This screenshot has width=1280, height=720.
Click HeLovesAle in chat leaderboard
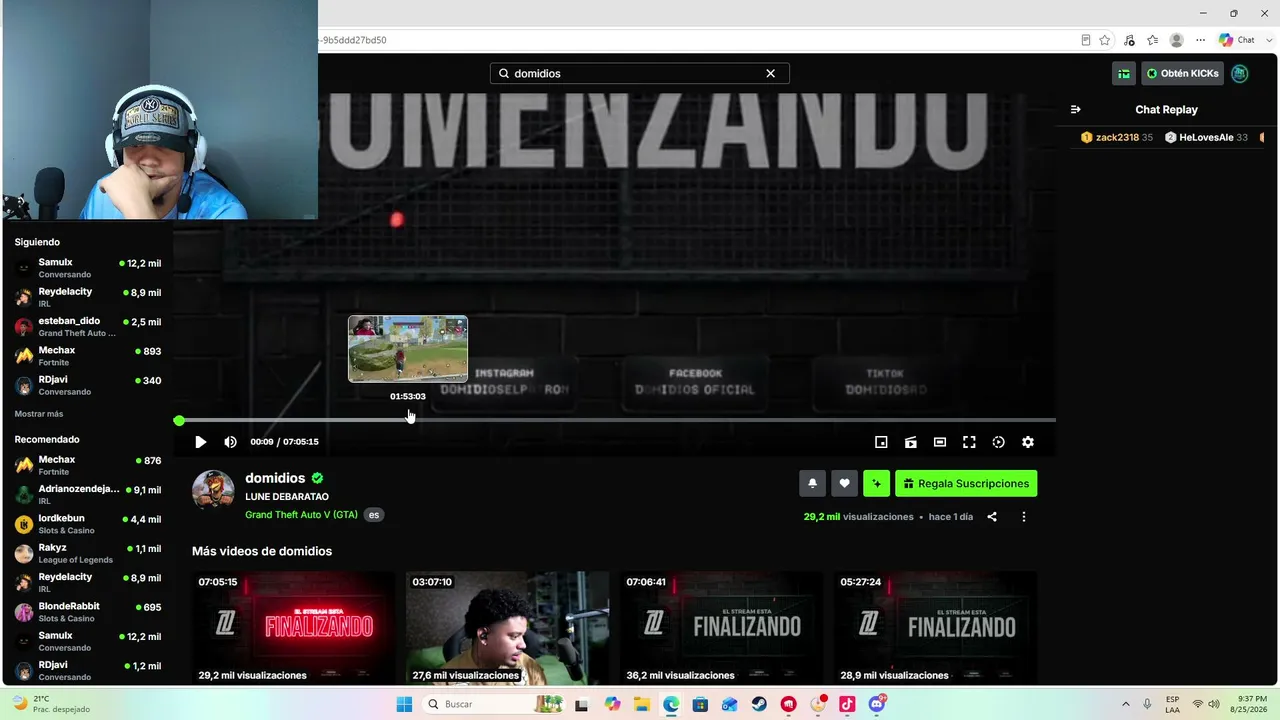[1206, 137]
